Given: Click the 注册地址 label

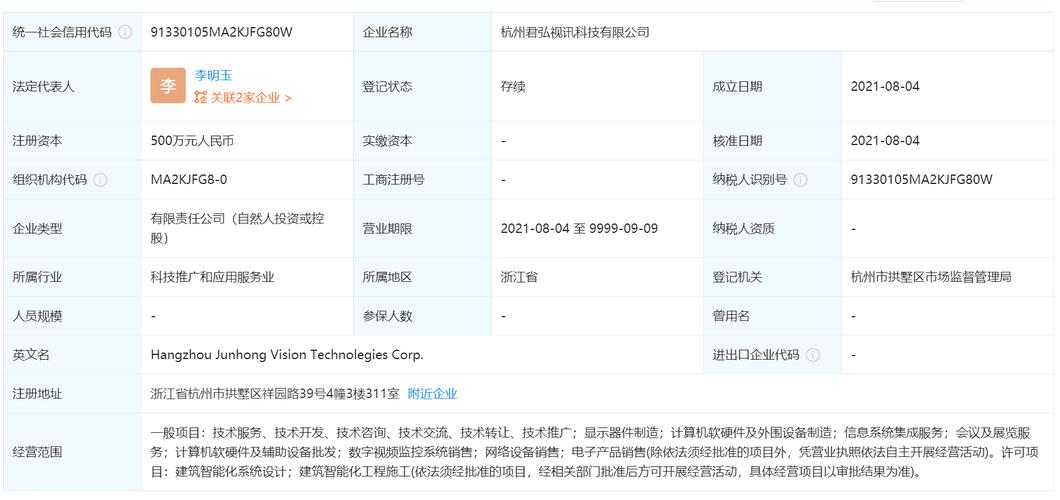Looking at the screenshot, I should tap(37, 393).
